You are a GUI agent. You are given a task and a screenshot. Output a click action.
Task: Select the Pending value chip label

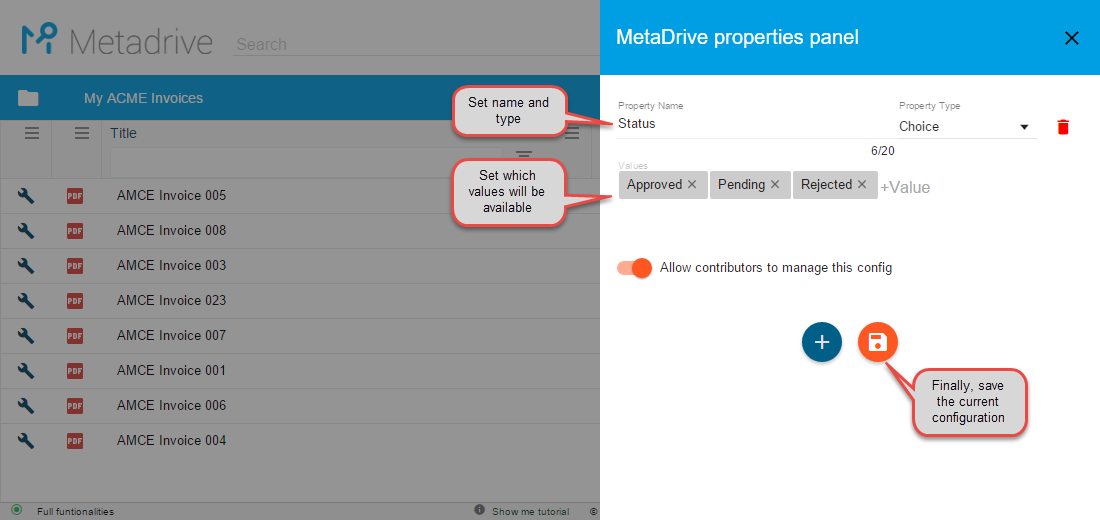(742, 185)
